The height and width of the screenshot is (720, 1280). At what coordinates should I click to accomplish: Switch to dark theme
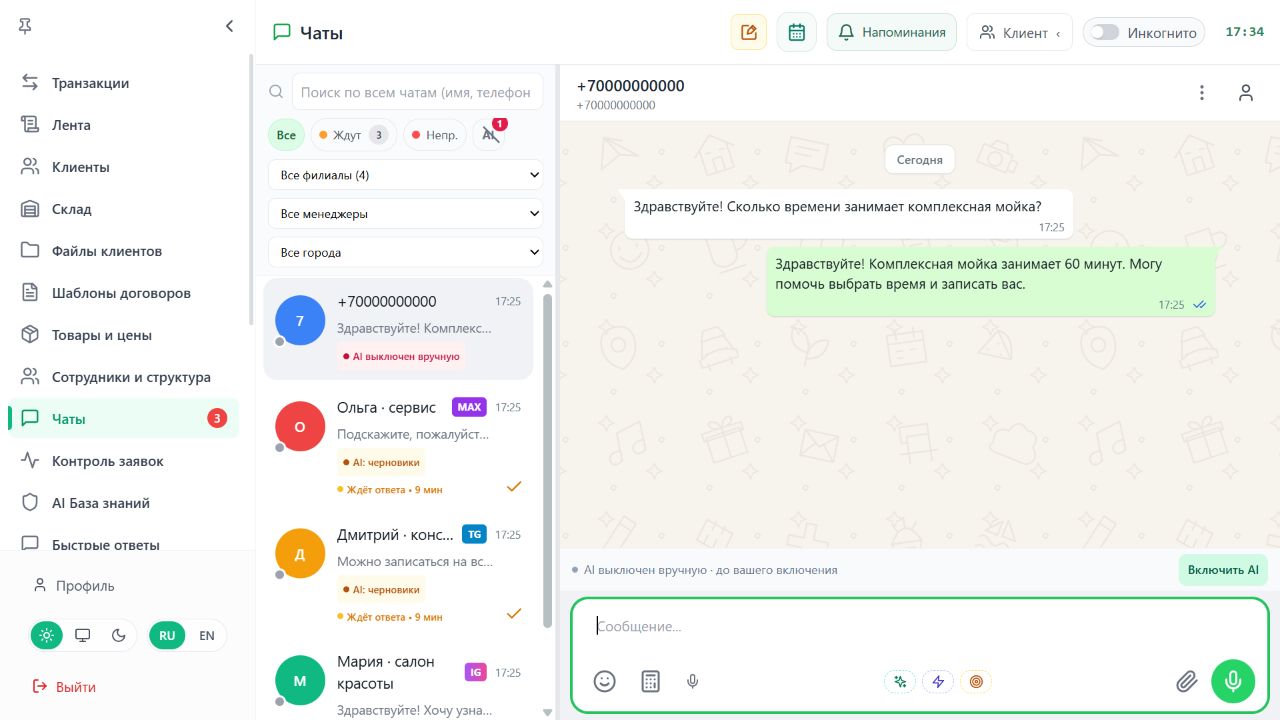click(x=119, y=635)
